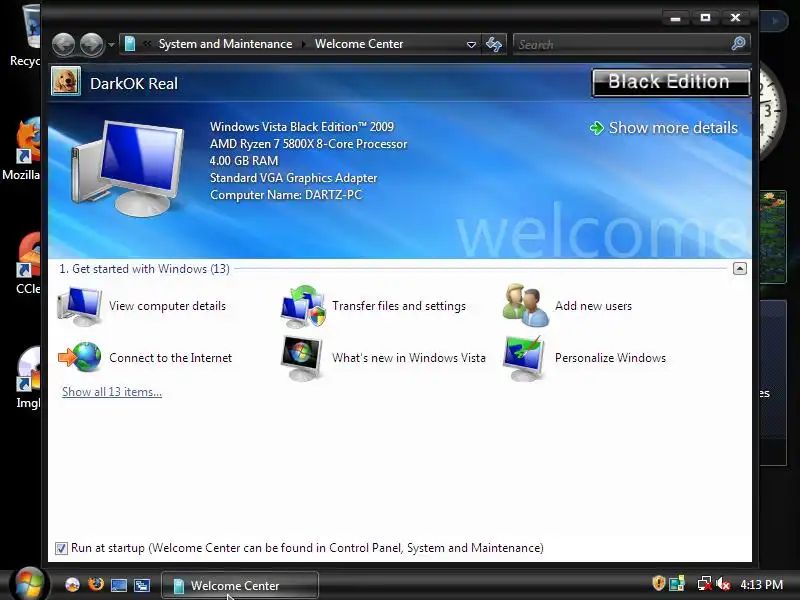Image resolution: width=800 pixels, height=600 pixels.
Task: Click the AMD Ryzen 7 5800X processor text
Action: tap(309, 144)
